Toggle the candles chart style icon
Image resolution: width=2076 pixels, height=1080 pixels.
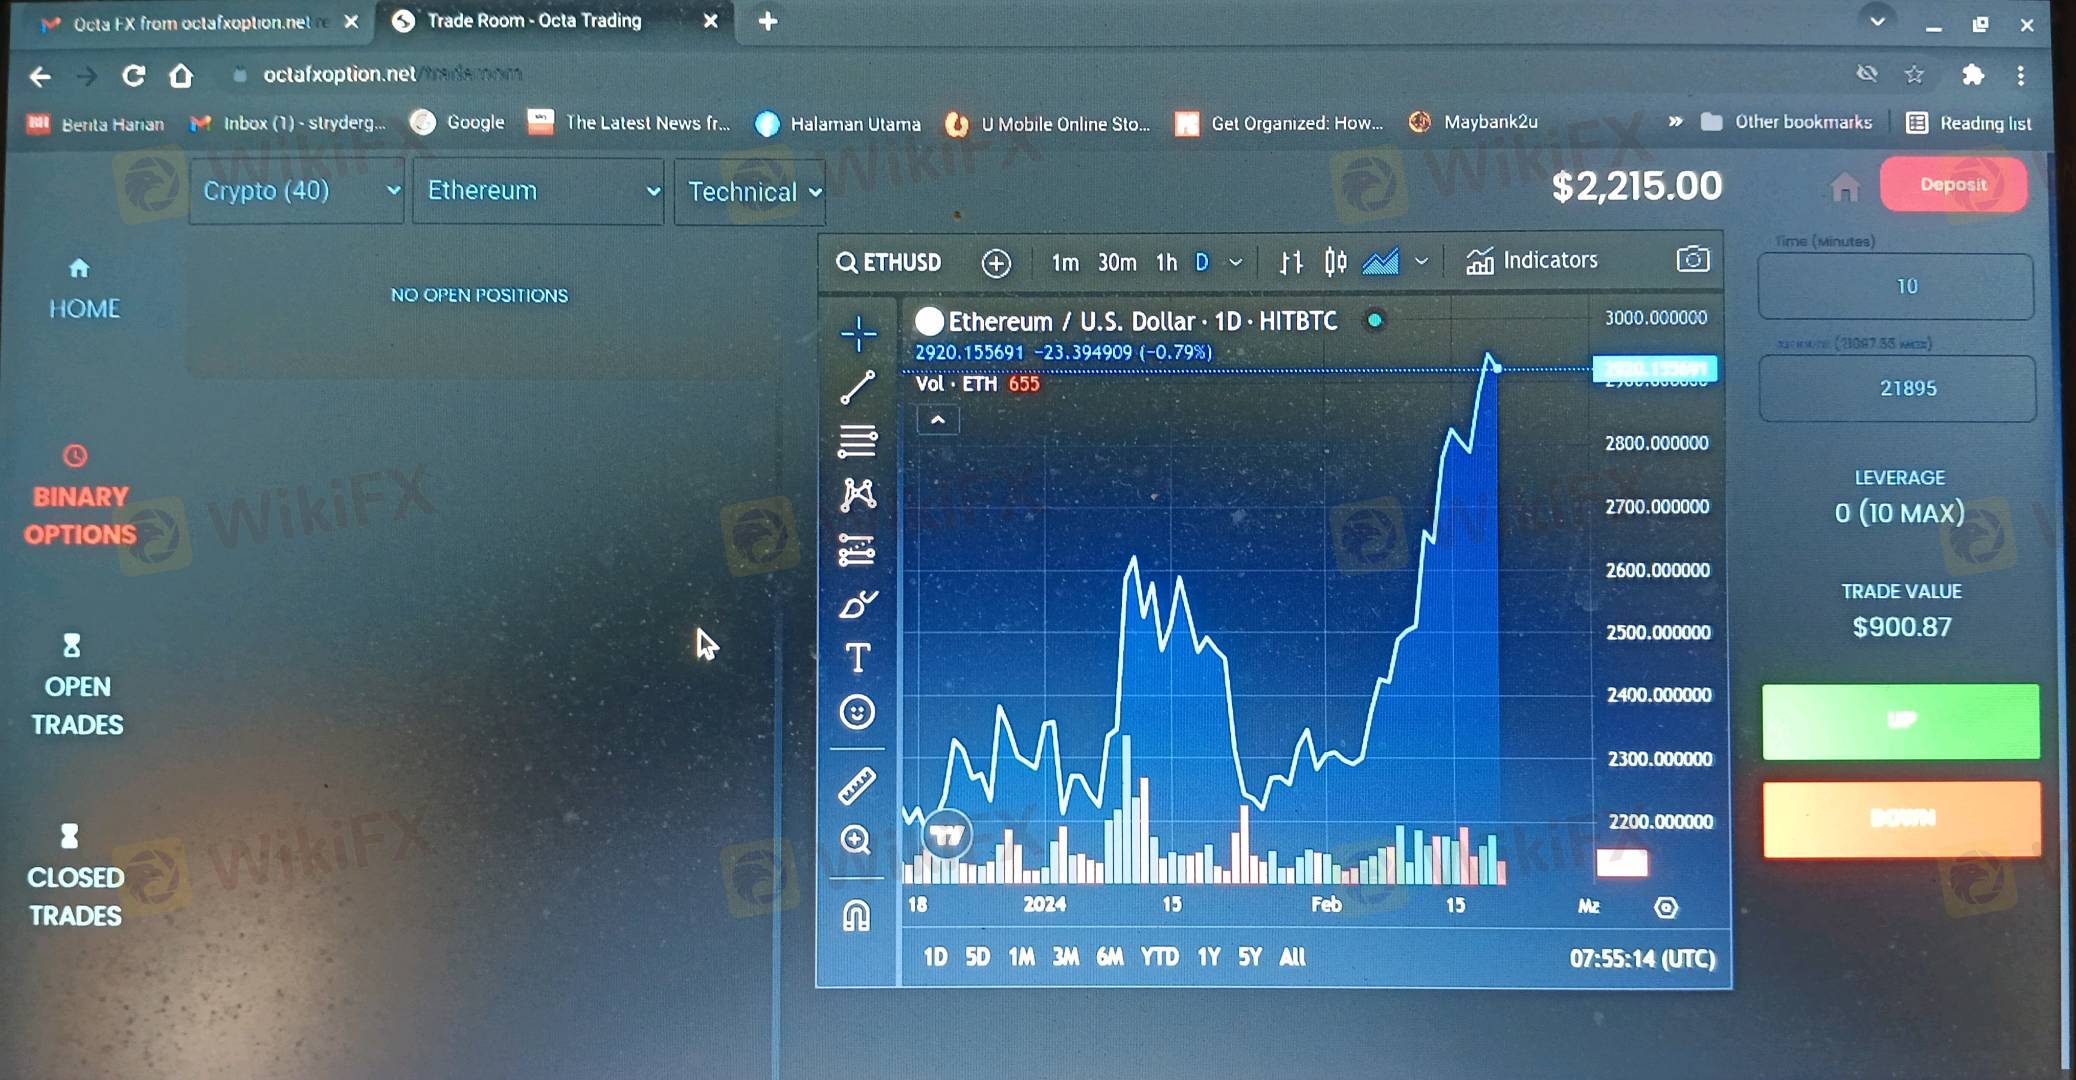click(1335, 262)
